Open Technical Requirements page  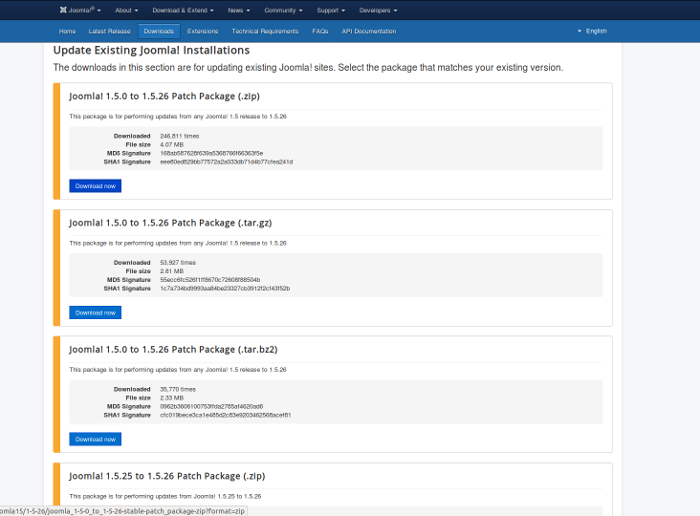coord(265,31)
